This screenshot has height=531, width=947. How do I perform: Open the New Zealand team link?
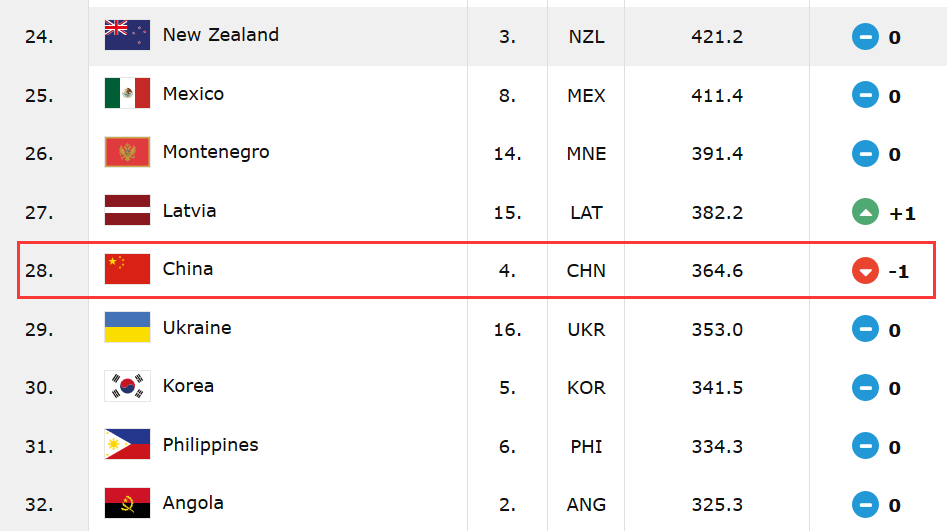click(220, 35)
